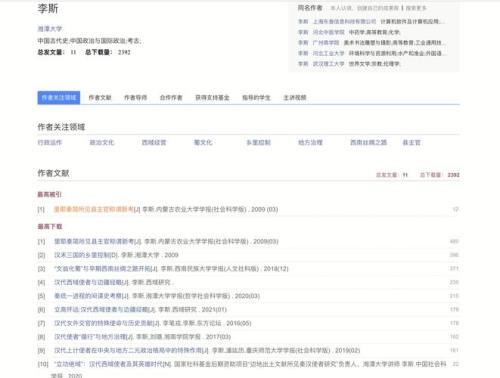Open the 湘潭大学 affiliation link

tap(50, 29)
